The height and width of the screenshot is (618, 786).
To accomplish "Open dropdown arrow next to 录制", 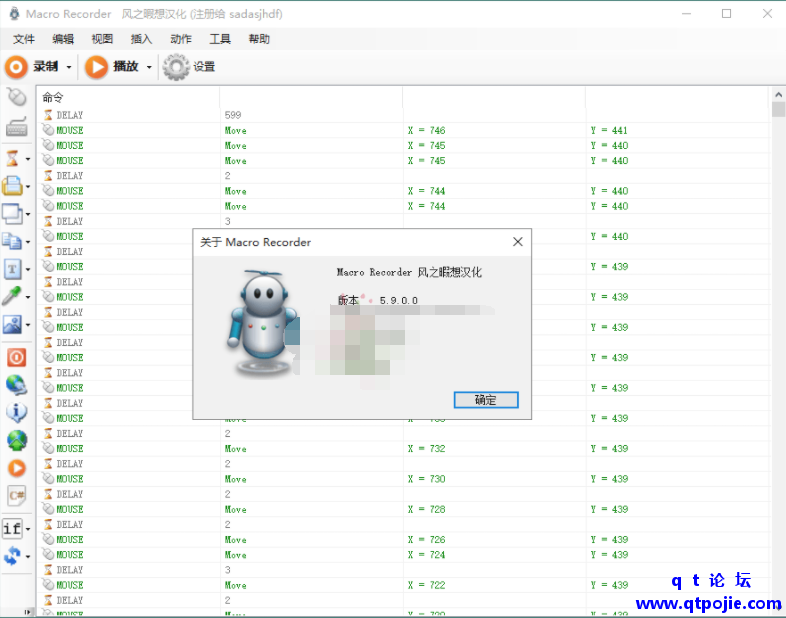I will [69, 67].
